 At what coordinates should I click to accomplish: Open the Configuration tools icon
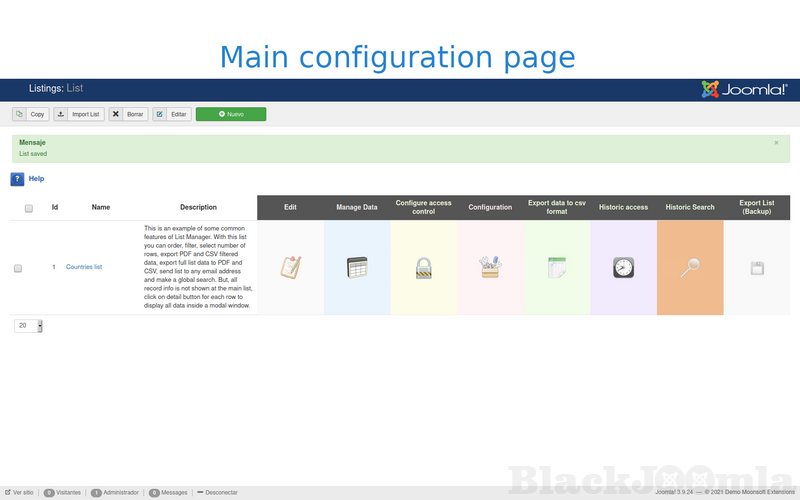tap(490, 267)
